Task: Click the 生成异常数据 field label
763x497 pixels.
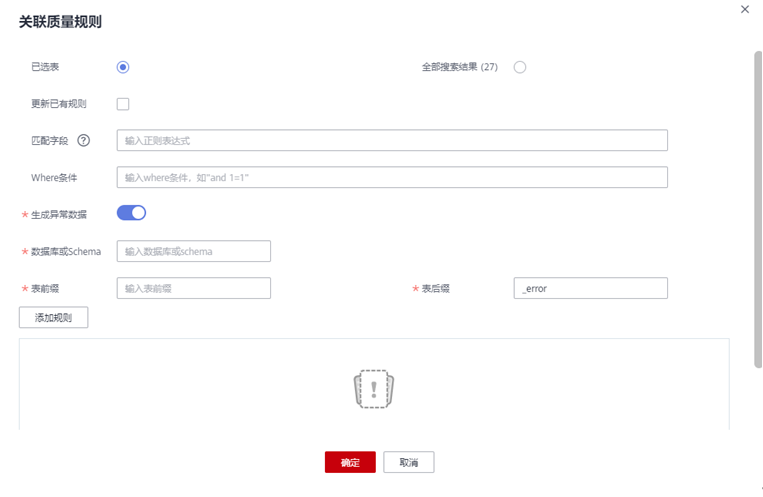Action: coord(59,215)
